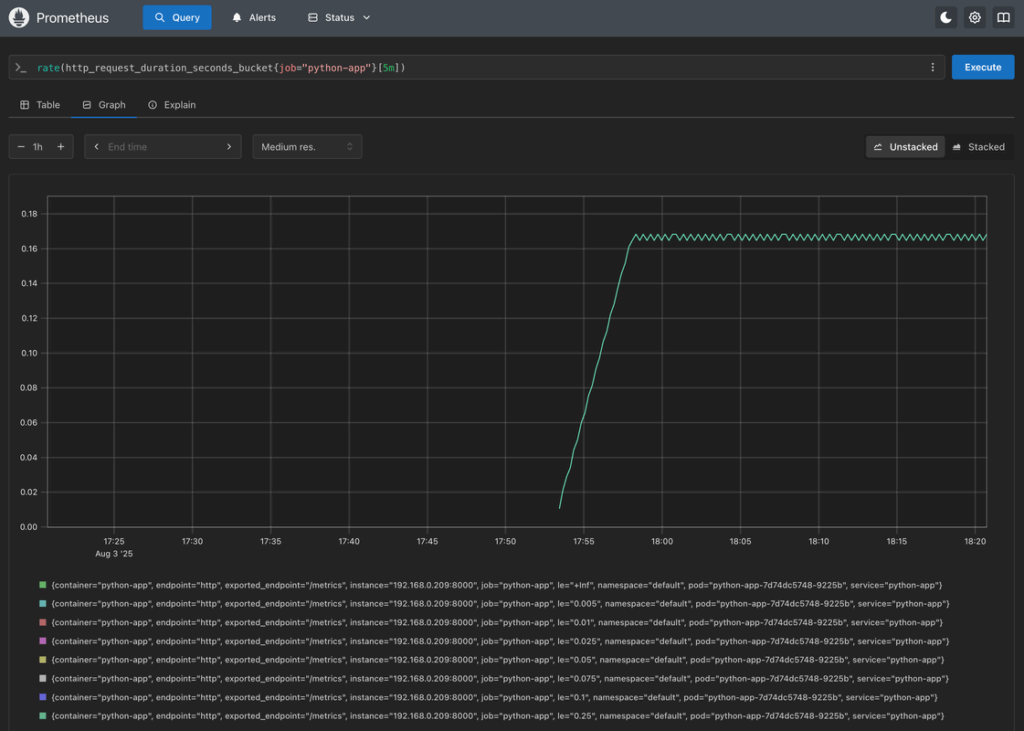This screenshot has height=731, width=1024.
Task: Go to the previous end time arrow
Action: coord(97,147)
